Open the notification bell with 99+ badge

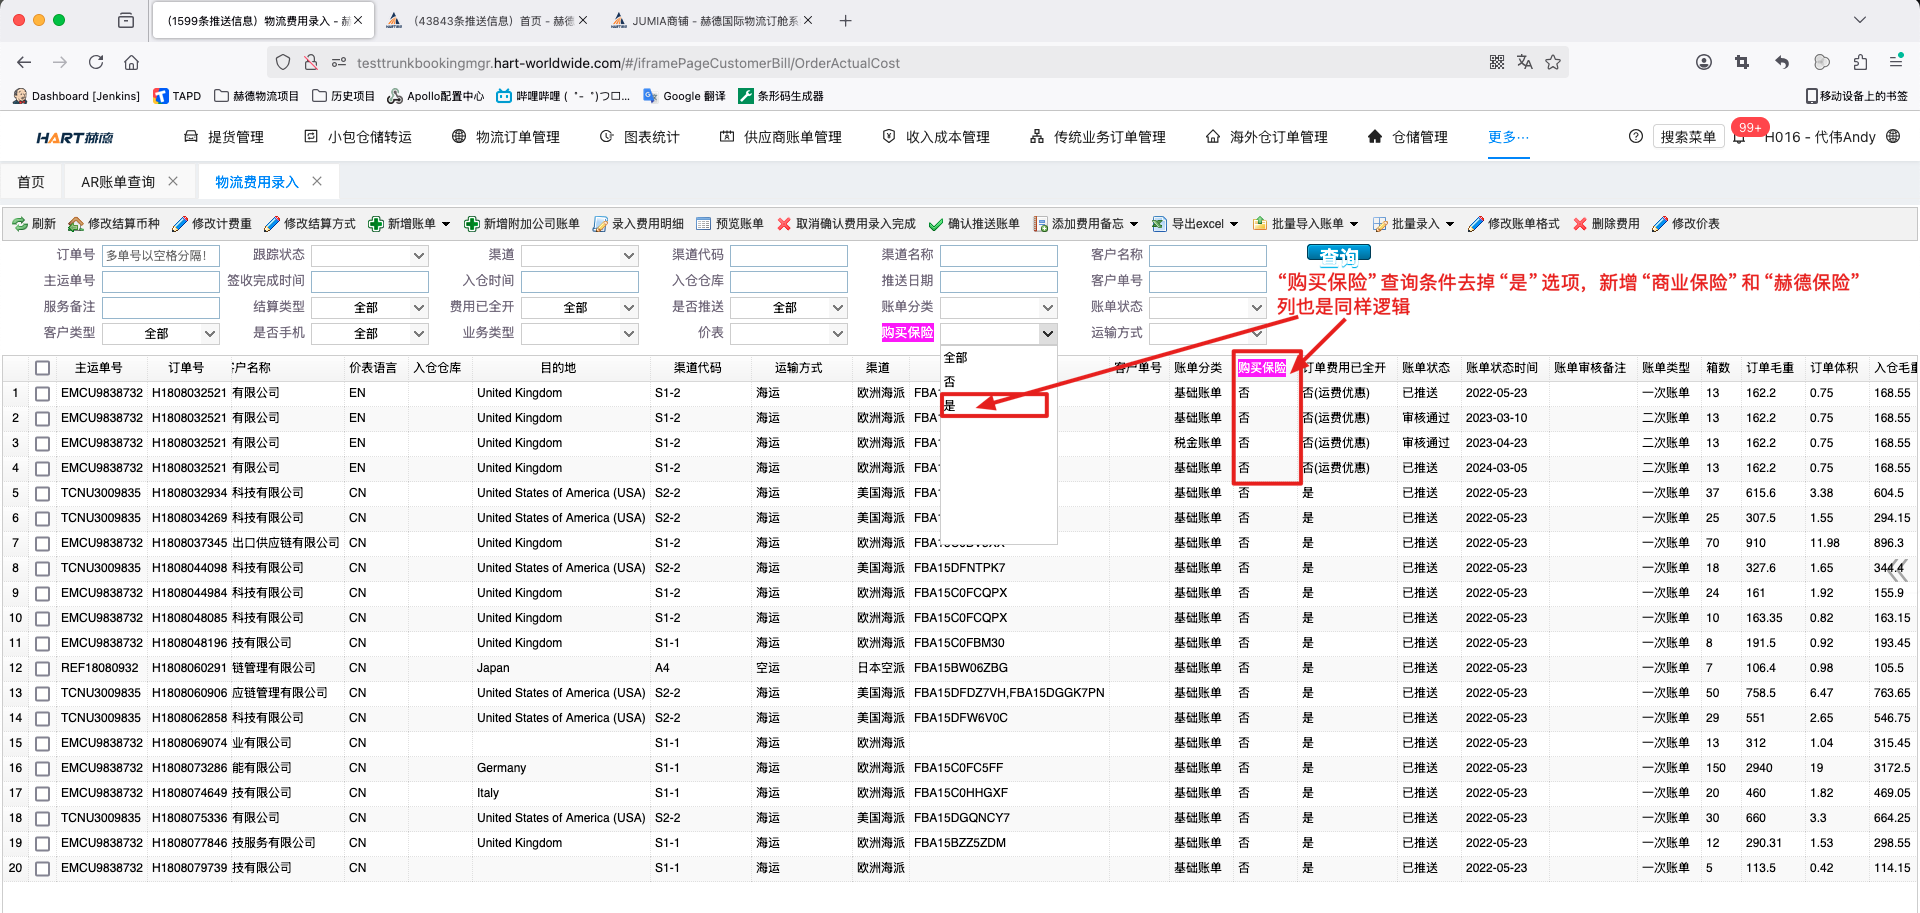[x=1739, y=138]
